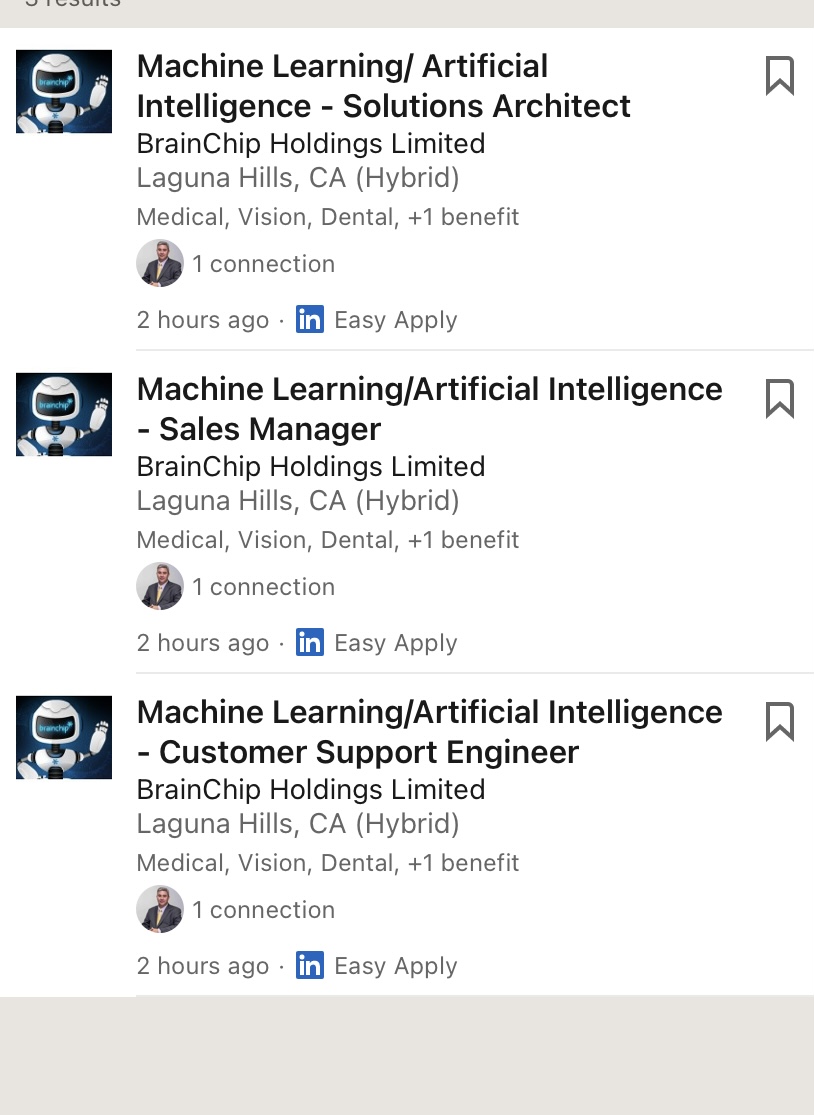
Task: Click Easy Apply text on Solutions Architect job
Action: point(396,320)
